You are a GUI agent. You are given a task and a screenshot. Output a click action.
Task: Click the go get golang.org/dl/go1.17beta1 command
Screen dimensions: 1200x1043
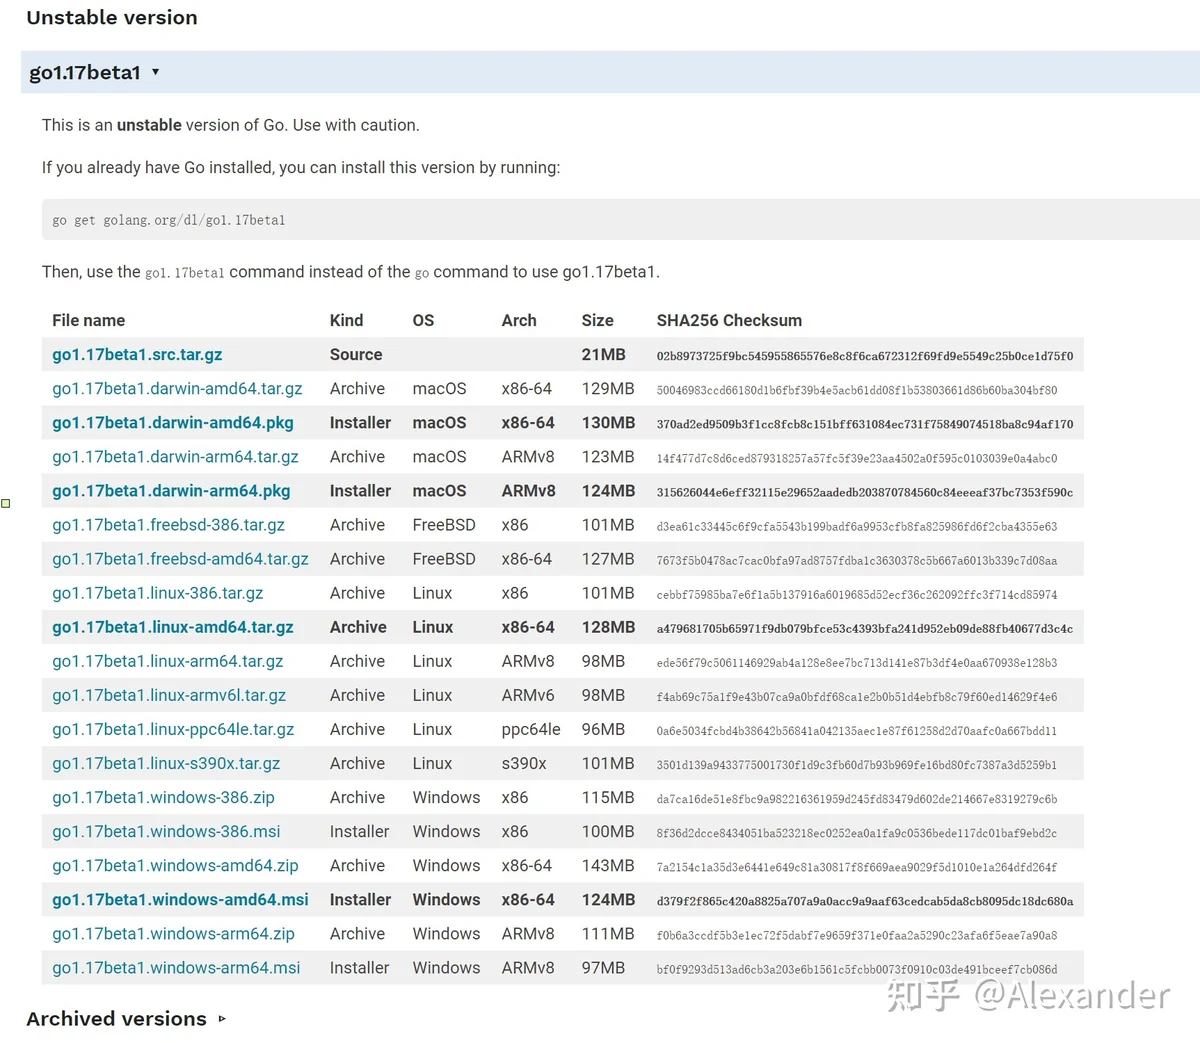(x=169, y=220)
